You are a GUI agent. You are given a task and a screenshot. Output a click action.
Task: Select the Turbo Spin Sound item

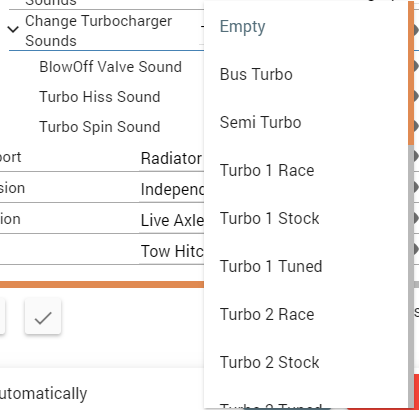click(x=100, y=127)
